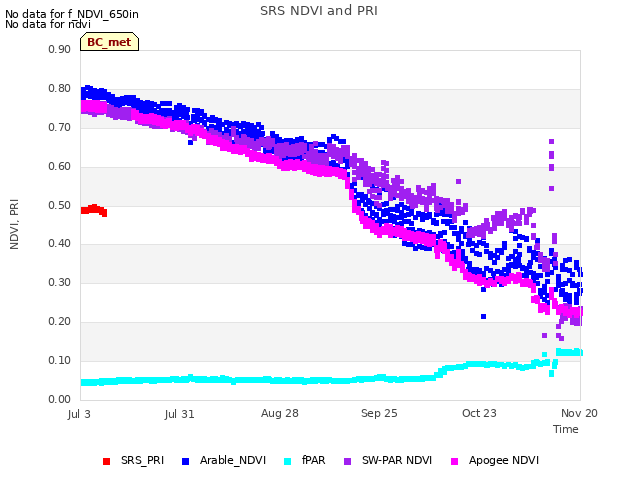The image size is (640, 480).
Task: Click the 0.30 y-axis tick label
Action: tap(60, 282)
